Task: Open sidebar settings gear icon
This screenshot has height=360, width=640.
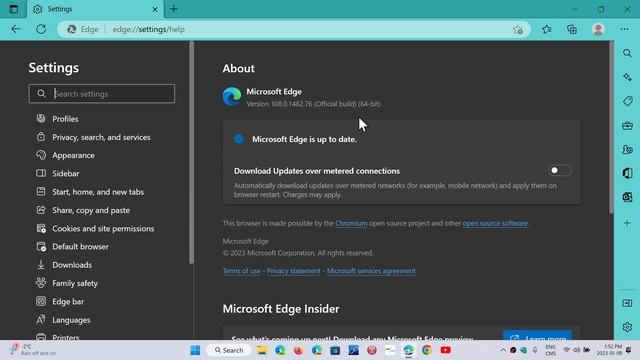Action: (x=627, y=327)
